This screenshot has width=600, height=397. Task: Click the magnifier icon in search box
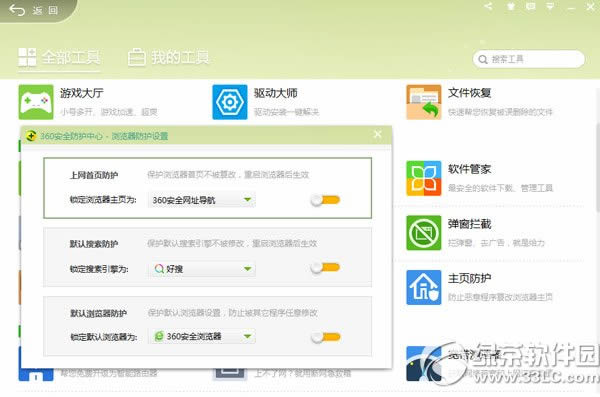[483, 59]
